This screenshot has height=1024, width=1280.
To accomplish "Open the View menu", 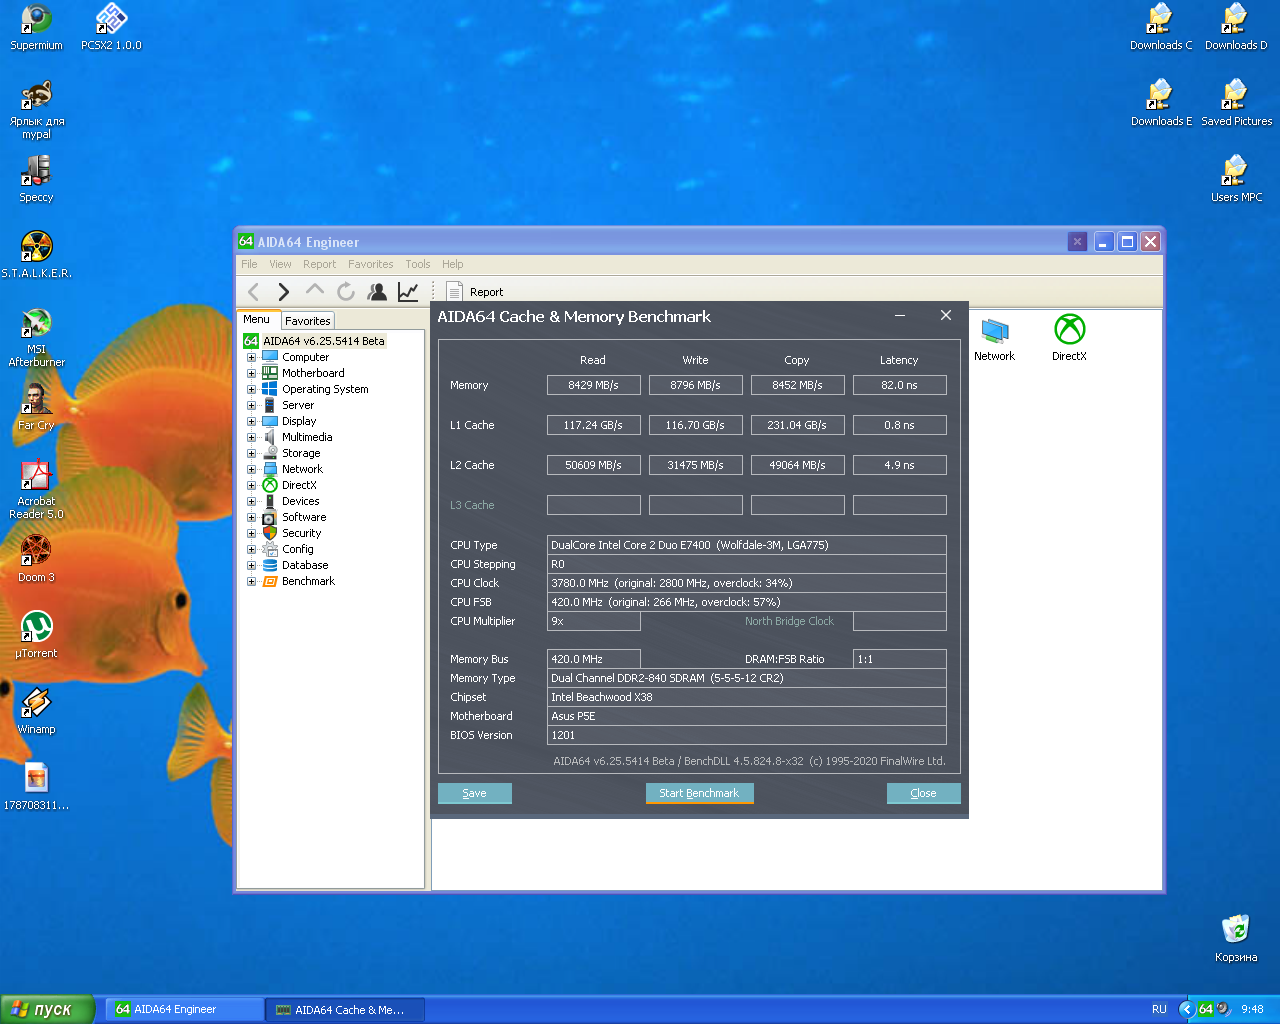I will (x=280, y=264).
